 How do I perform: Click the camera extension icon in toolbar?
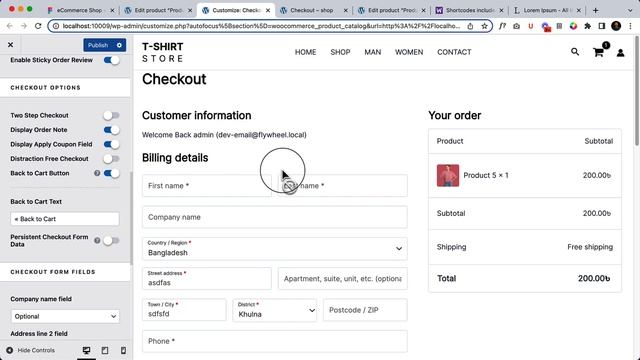coord(516,26)
